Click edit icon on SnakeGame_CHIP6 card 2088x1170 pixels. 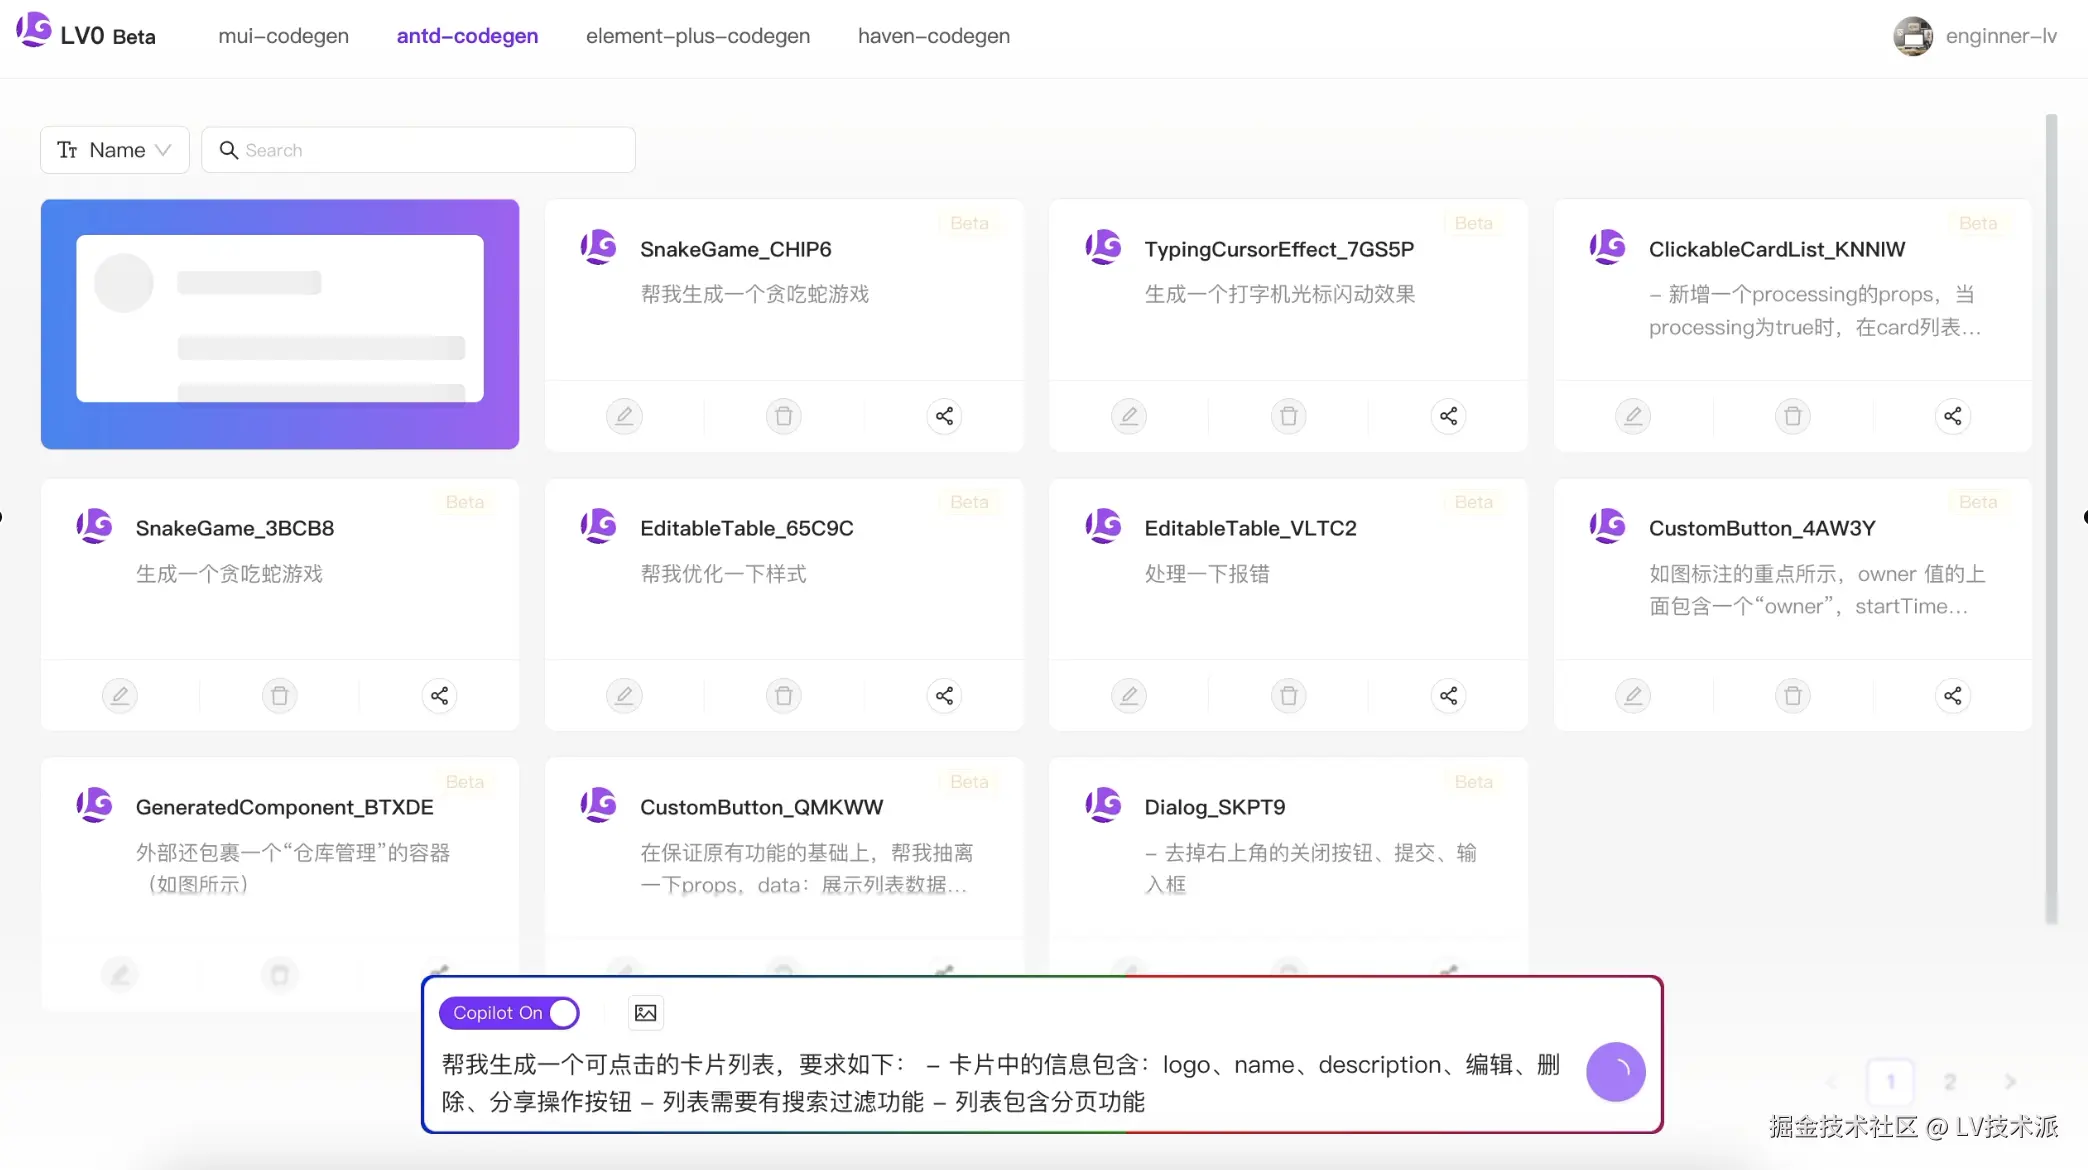tap(624, 416)
